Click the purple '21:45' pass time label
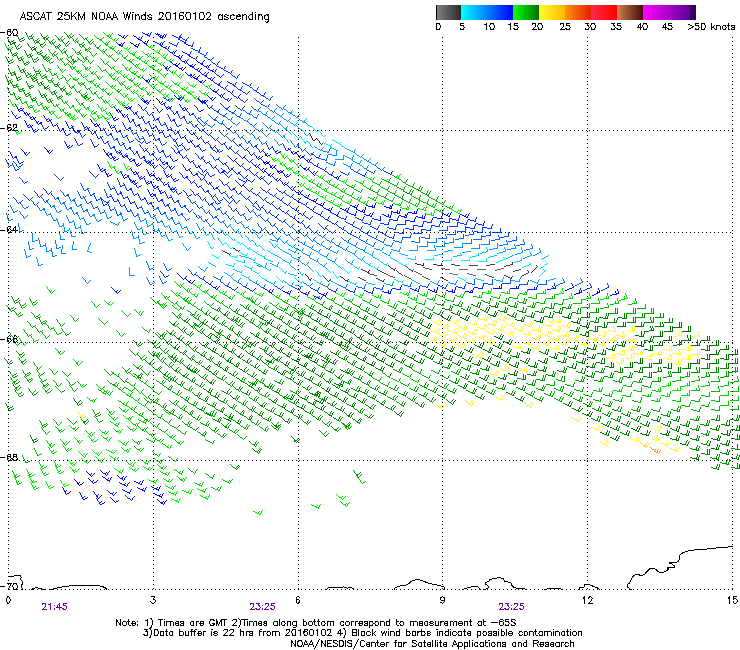Image resolution: width=740 pixels, height=650 pixels. [x=54, y=607]
